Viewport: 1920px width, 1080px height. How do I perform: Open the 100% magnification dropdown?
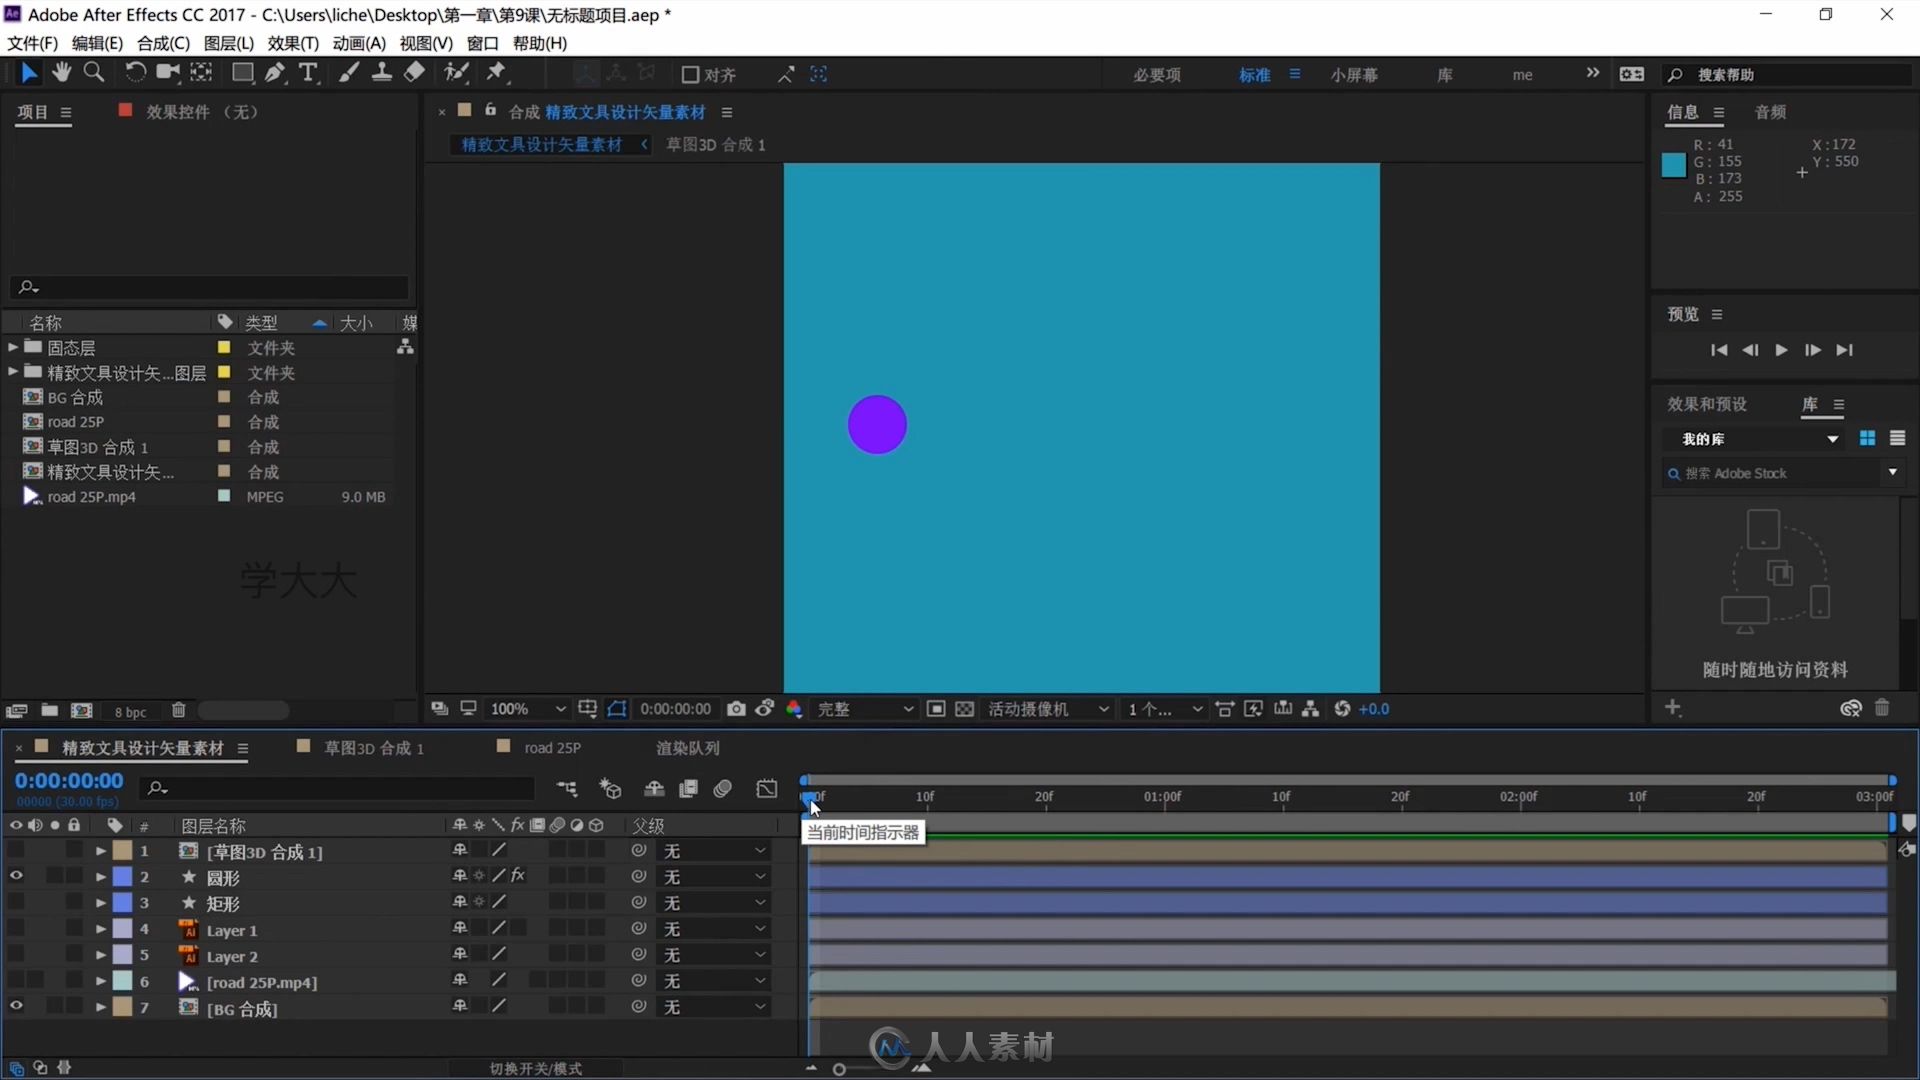(527, 709)
